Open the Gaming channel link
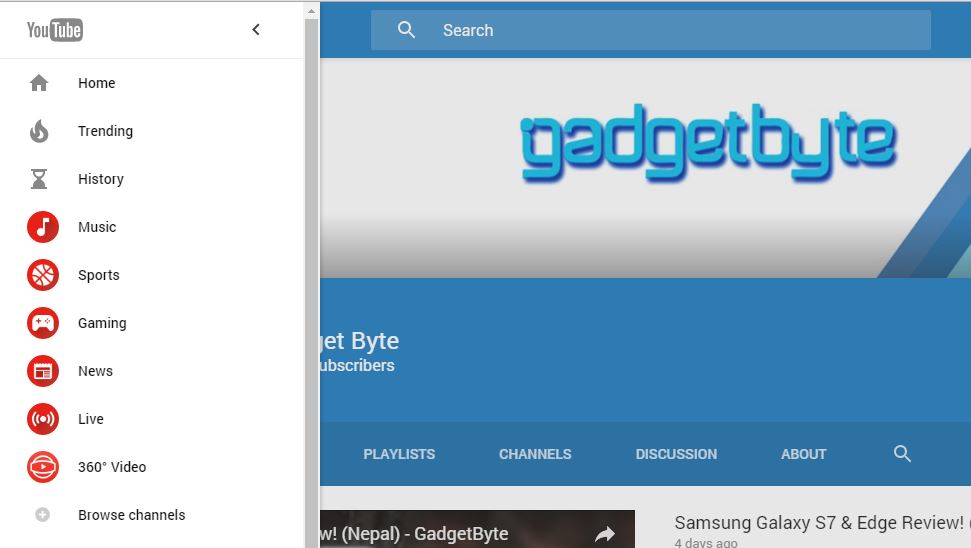 [102, 323]
